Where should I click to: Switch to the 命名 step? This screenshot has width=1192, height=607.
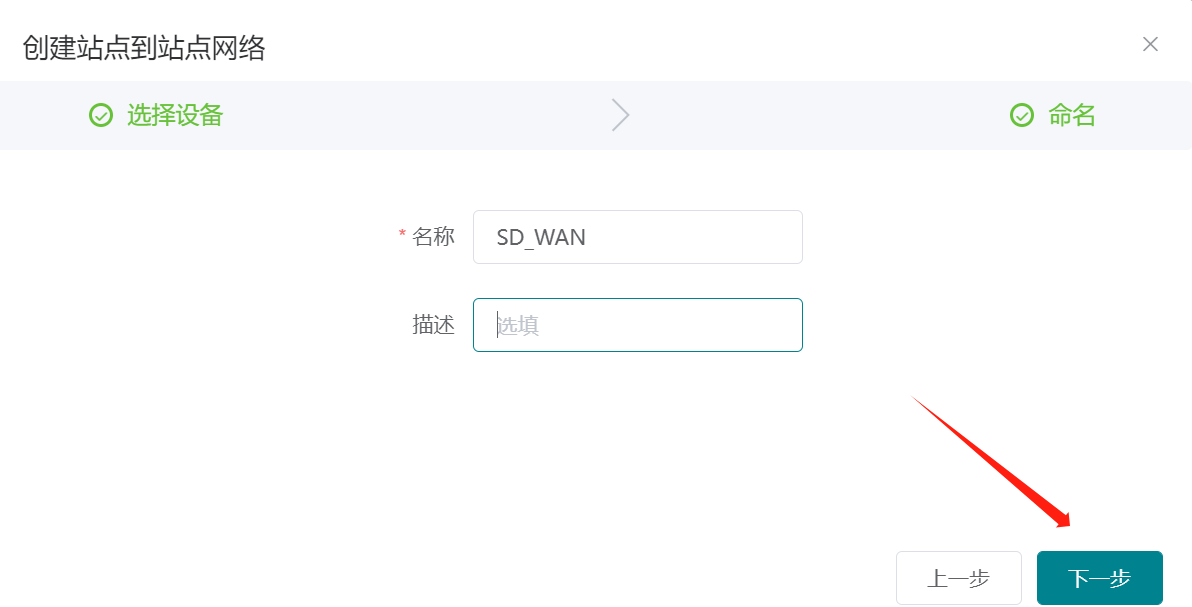point(1071,116)
